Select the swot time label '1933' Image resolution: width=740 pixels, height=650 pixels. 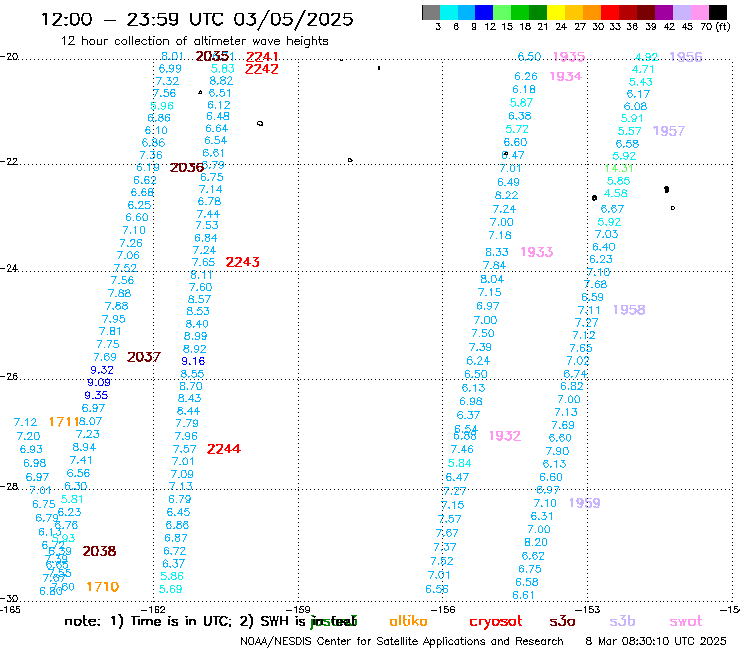537,252
